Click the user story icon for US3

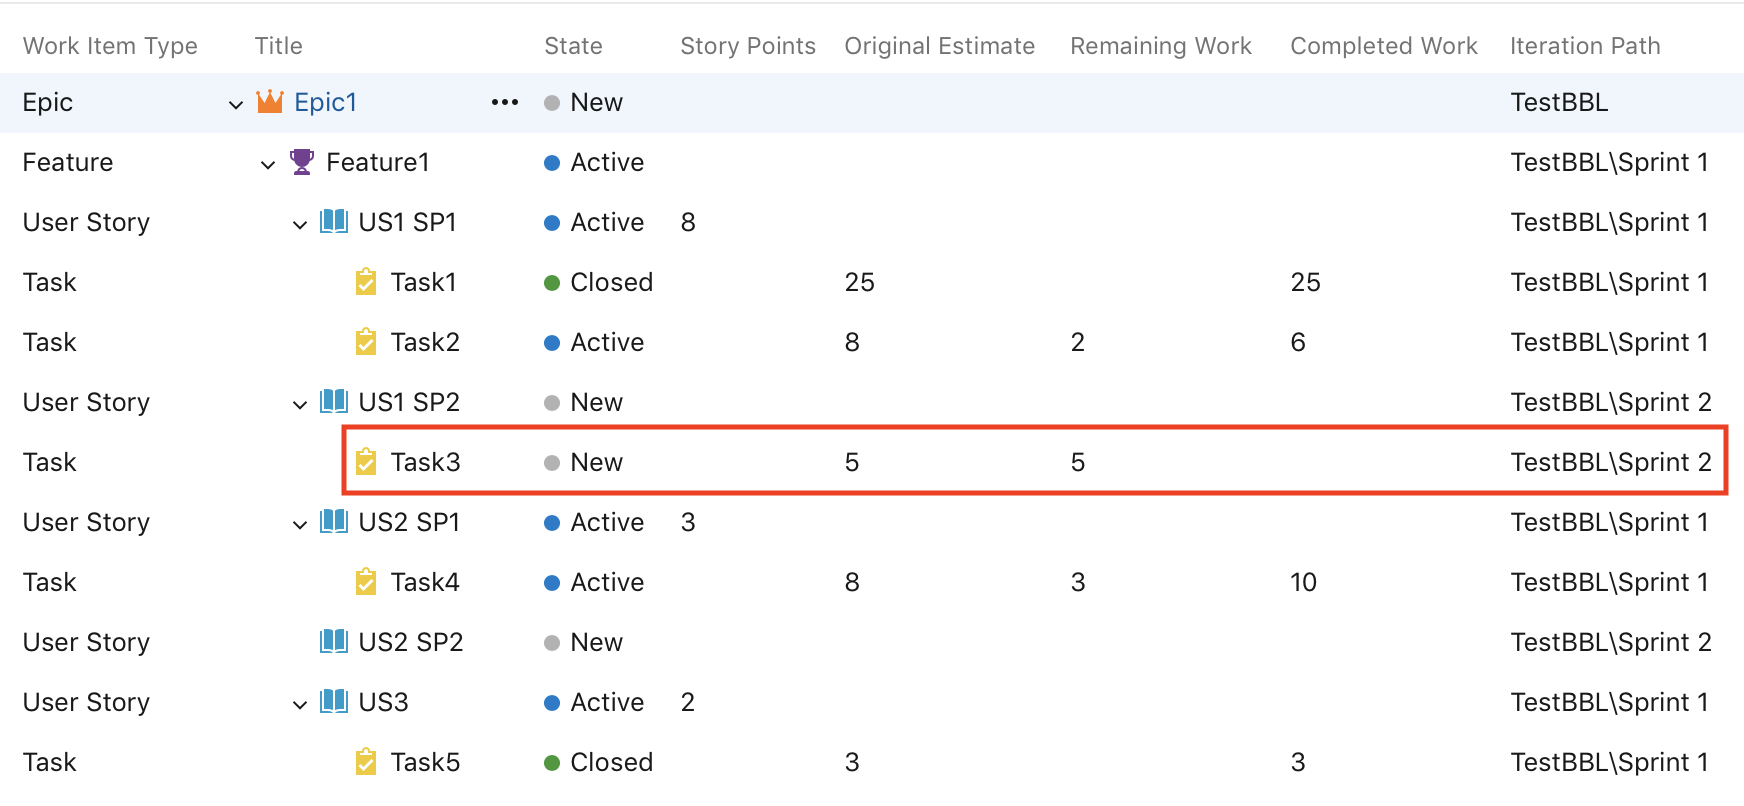333,701
